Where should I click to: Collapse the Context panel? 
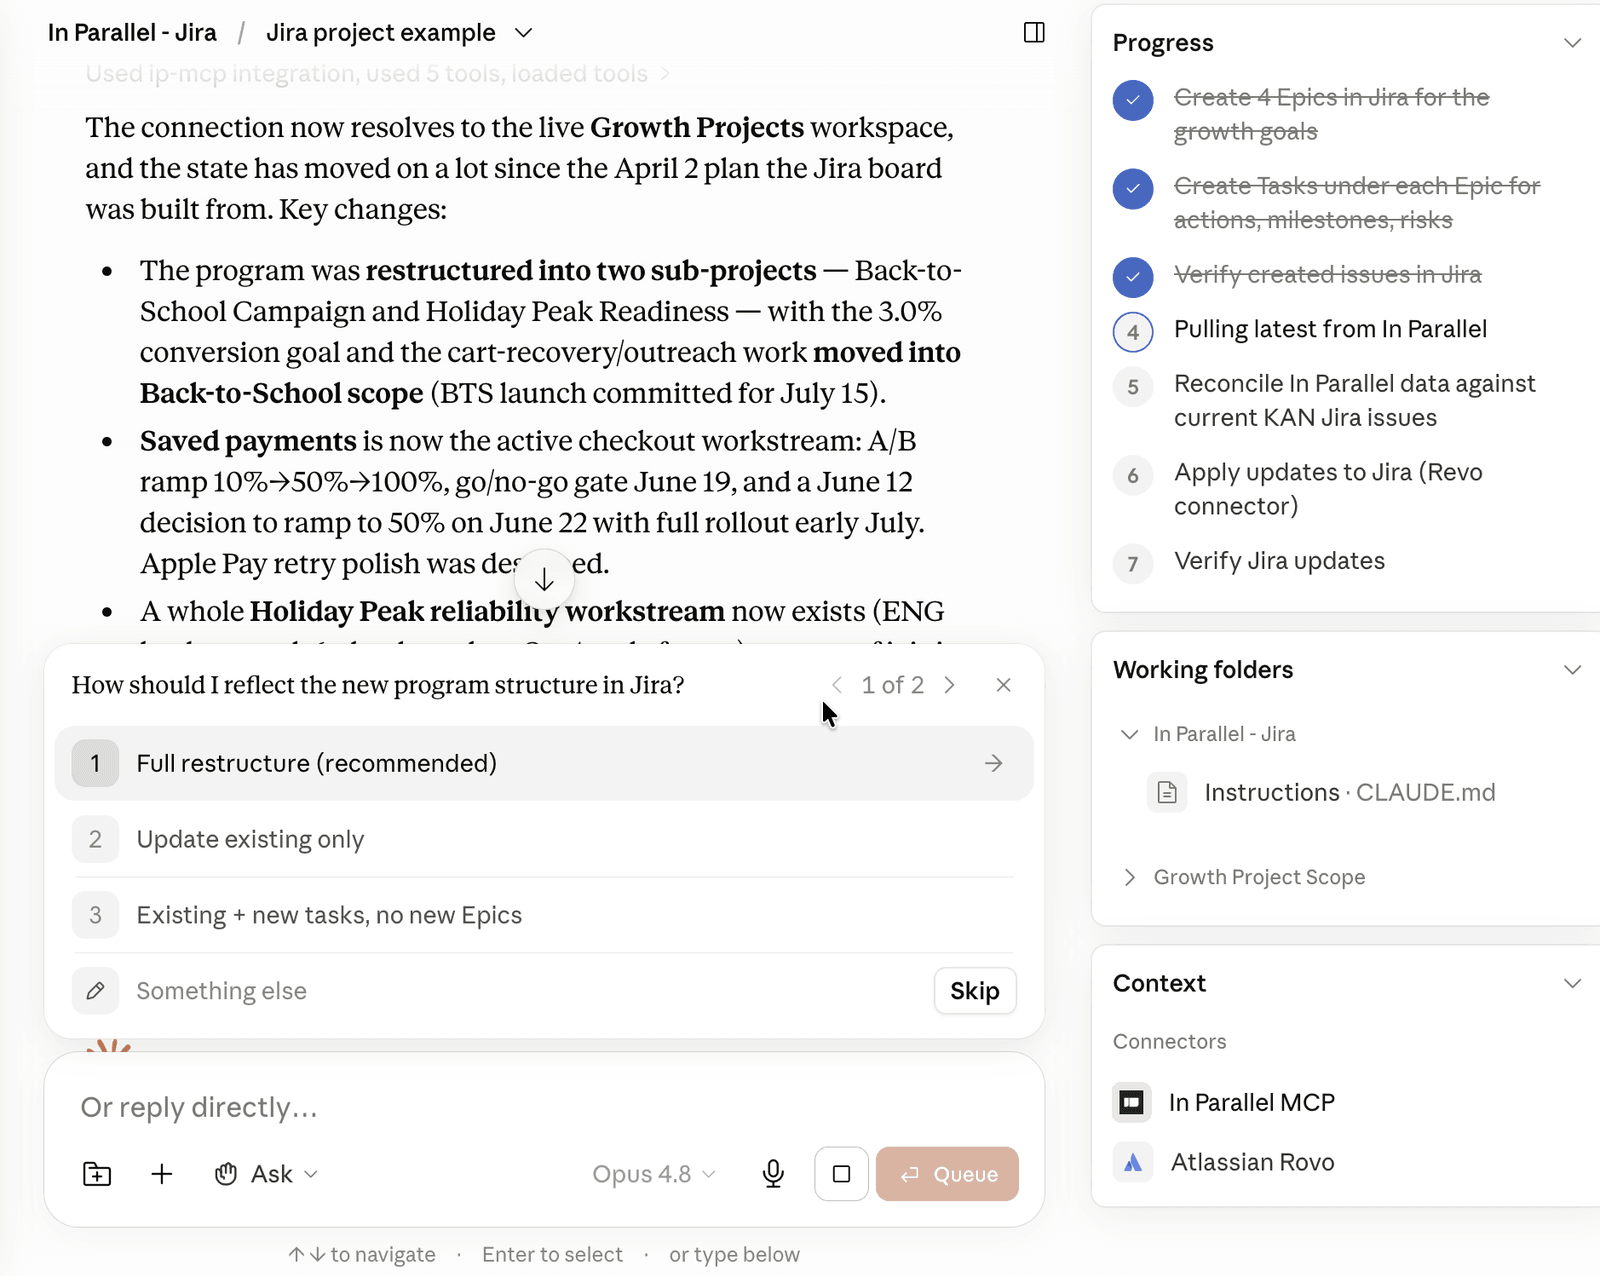coord(1572,983)
